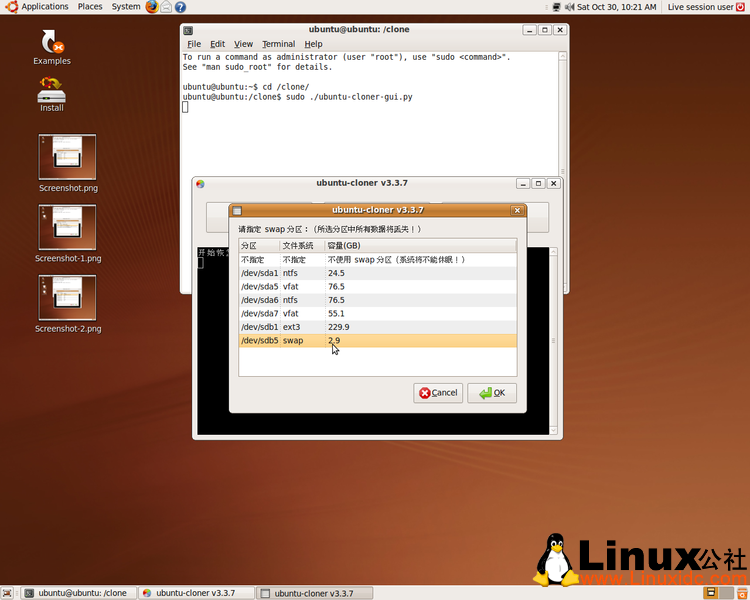This screenshot has width=750, height=600.
Task: Sort by the 容量(GB) column header
Action: click(421, 246)
